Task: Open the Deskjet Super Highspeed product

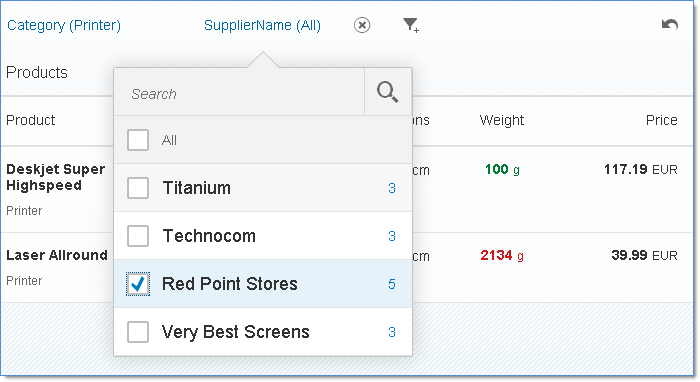Action: click(x=56, y=177)
